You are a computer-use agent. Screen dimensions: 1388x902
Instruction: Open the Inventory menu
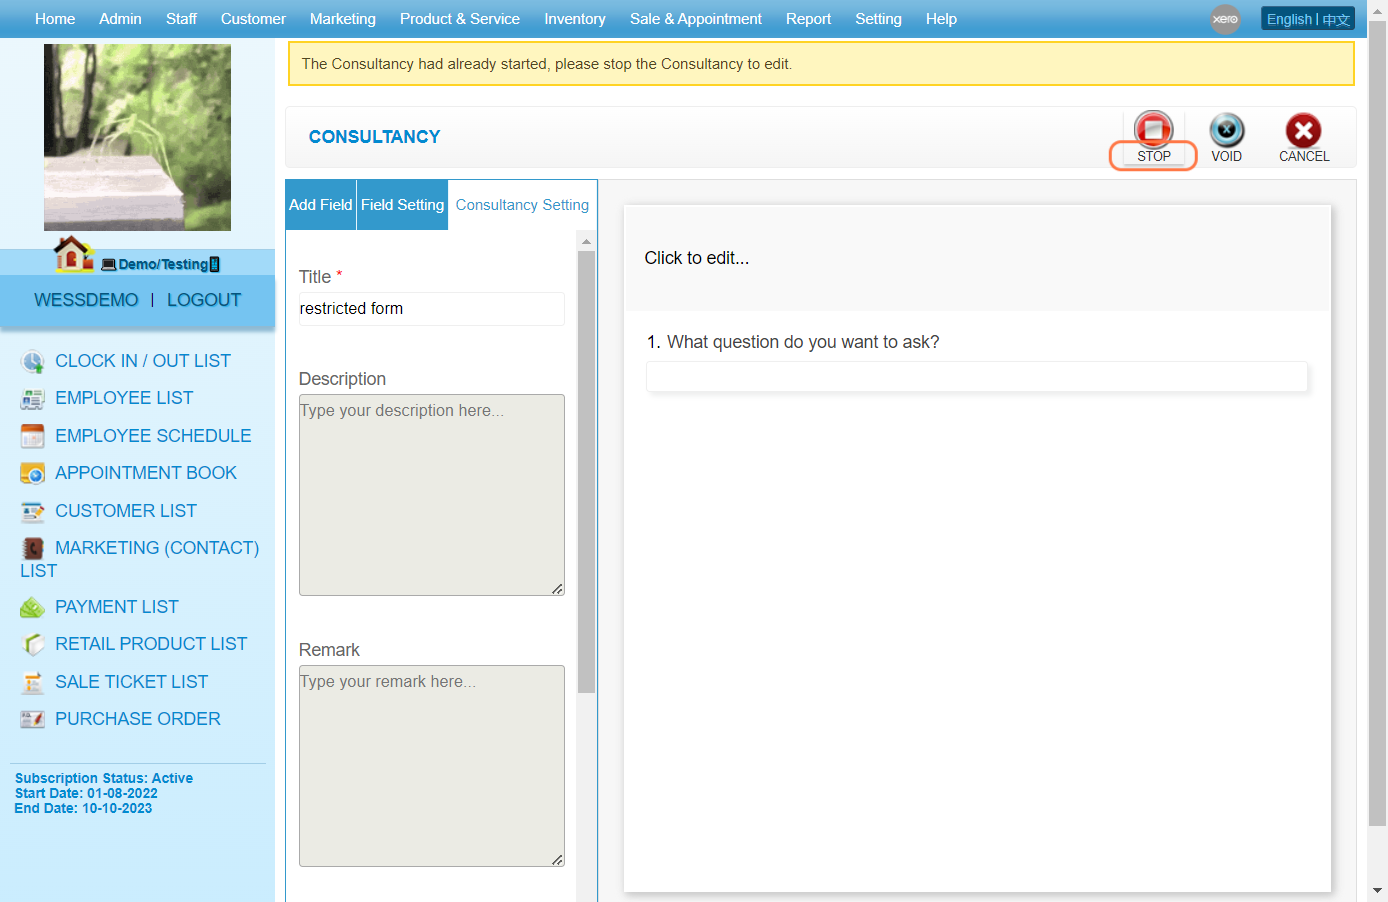click(575, 19)
